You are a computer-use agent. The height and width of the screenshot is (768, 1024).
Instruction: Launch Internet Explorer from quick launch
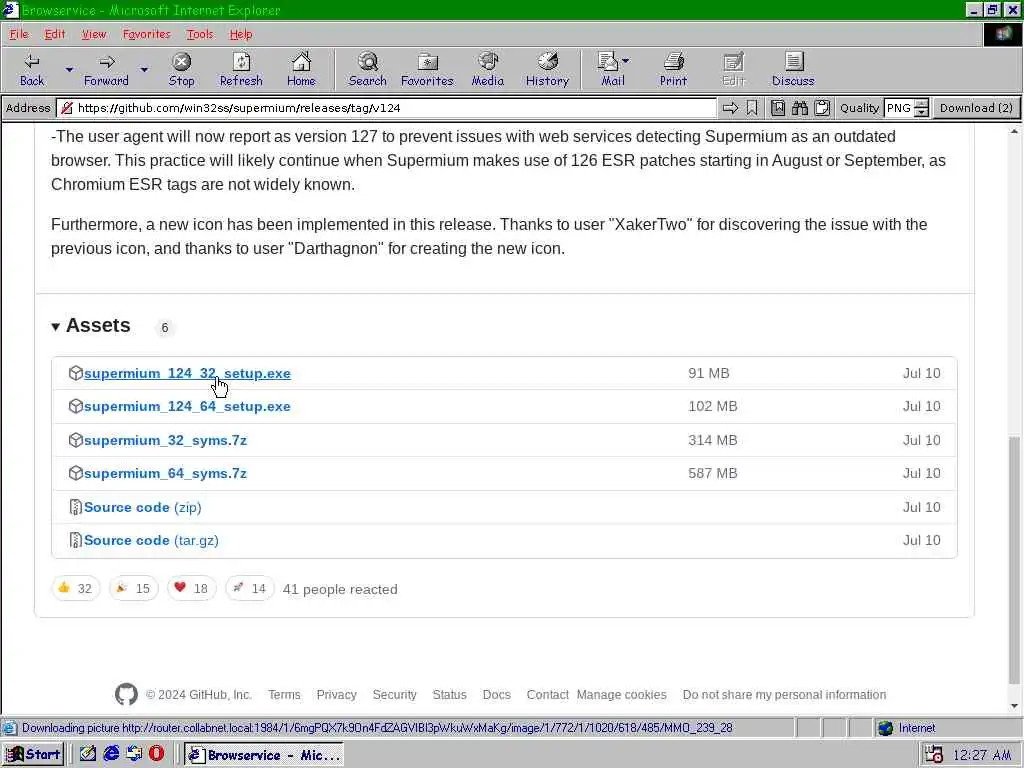(x=112, y=754)
